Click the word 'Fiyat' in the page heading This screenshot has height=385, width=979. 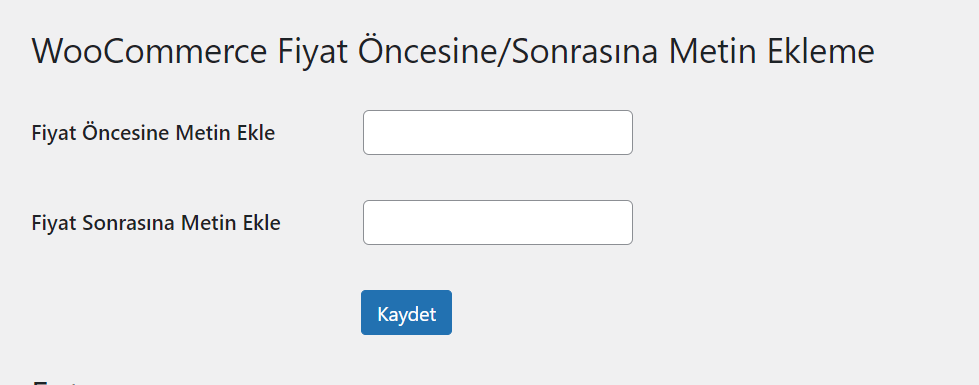tap(313, 51)
